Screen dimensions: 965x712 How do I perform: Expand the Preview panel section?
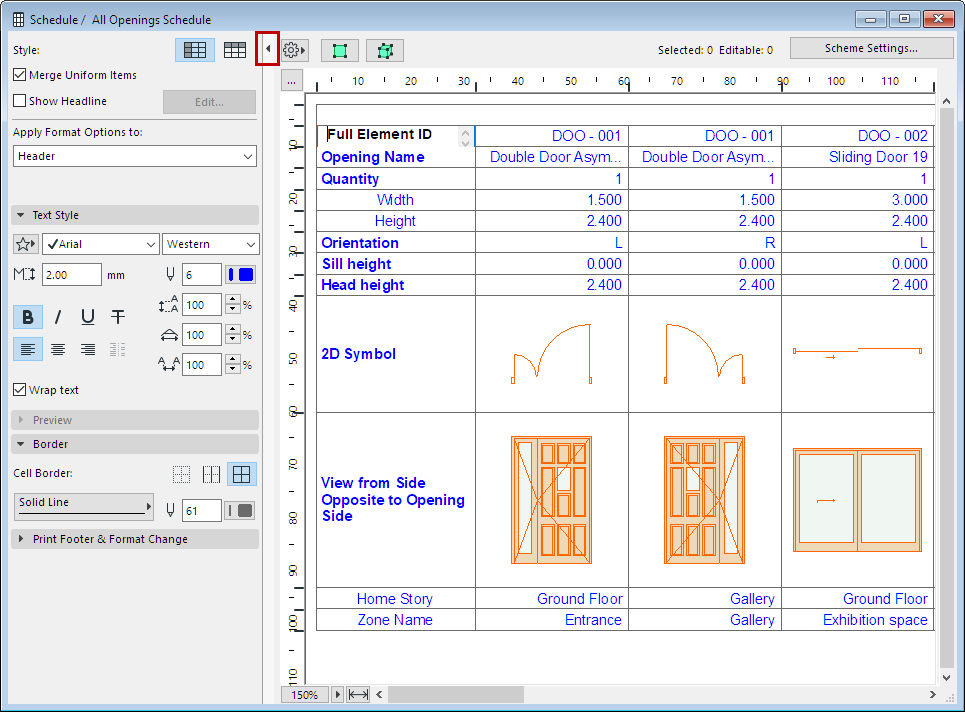pos(52,420)
